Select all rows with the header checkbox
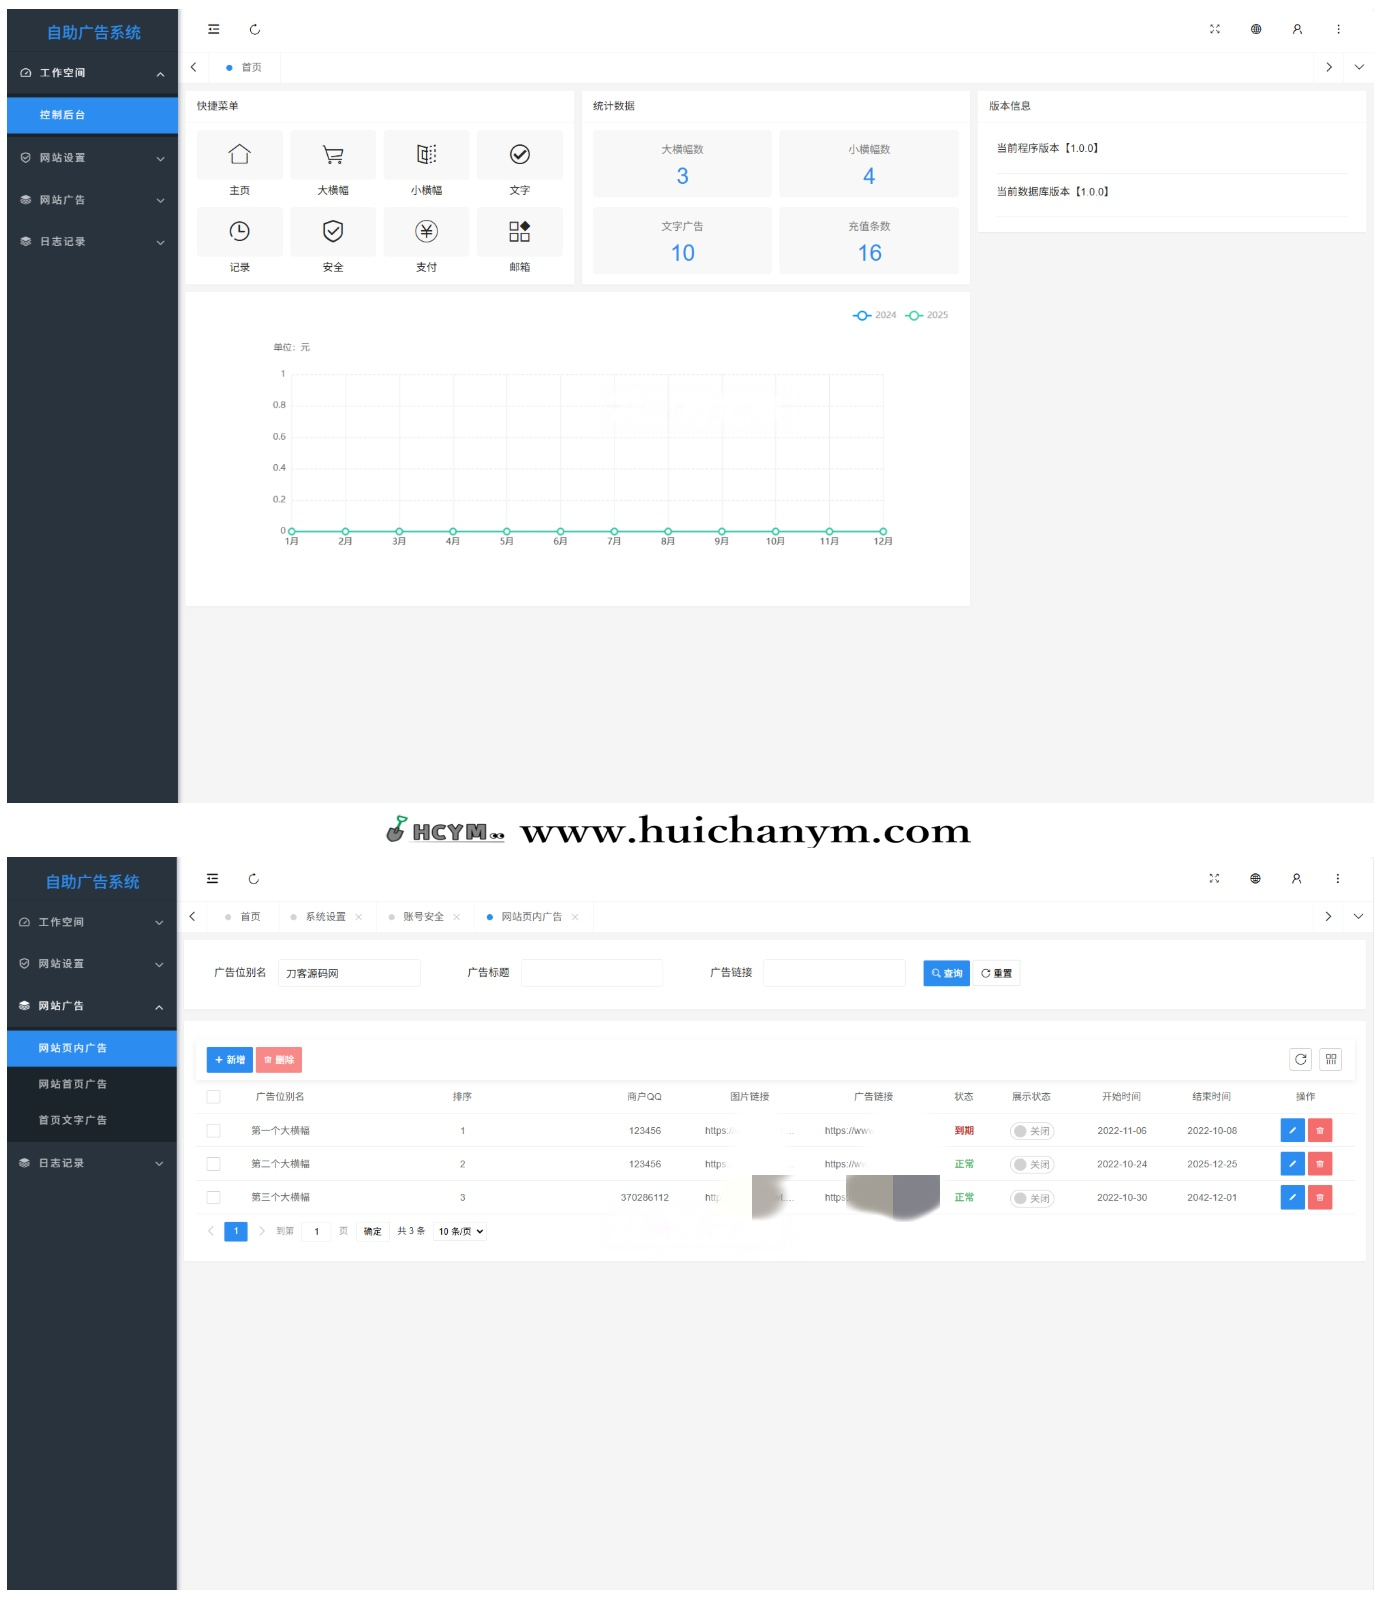The width and height of the screenshot is (1381, 1604). tap(213, 1097)
